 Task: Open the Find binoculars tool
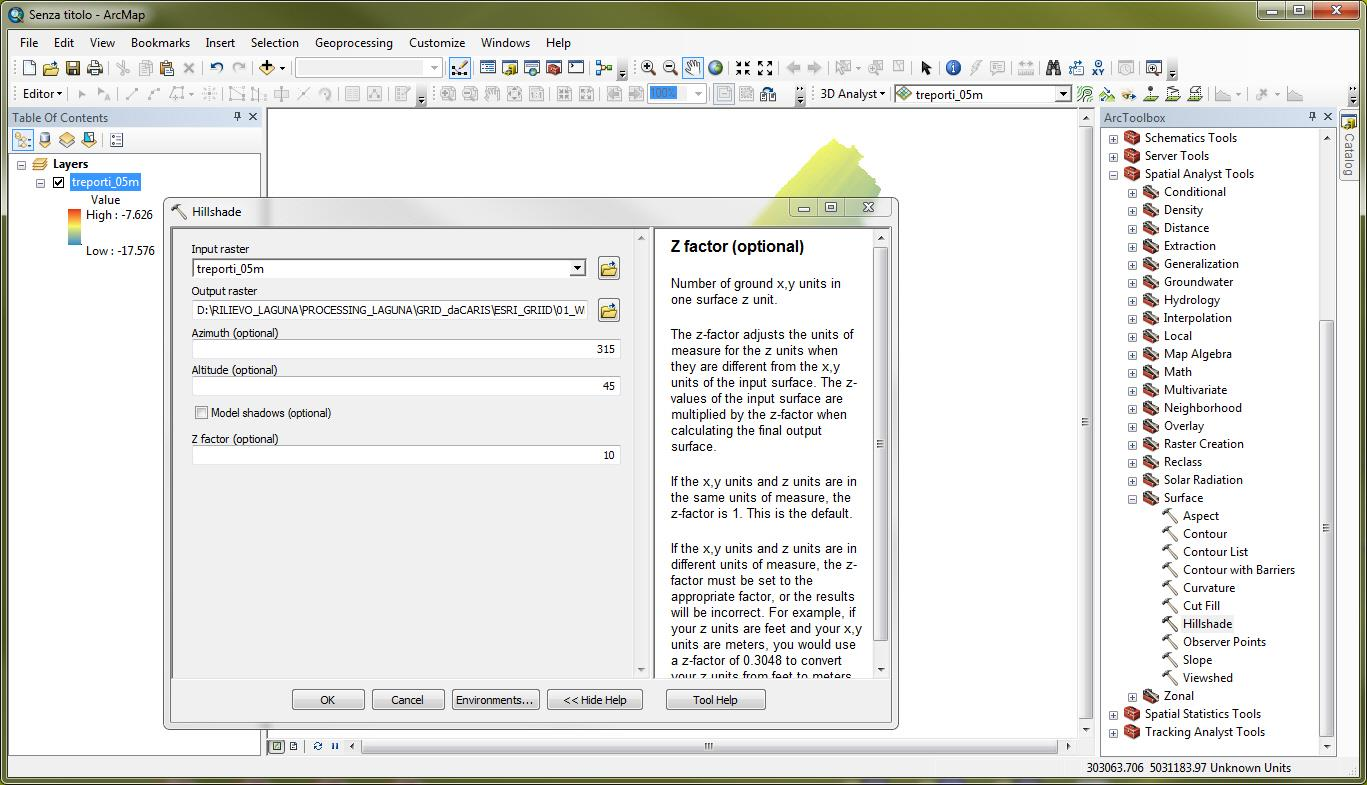coord(1053,68)
